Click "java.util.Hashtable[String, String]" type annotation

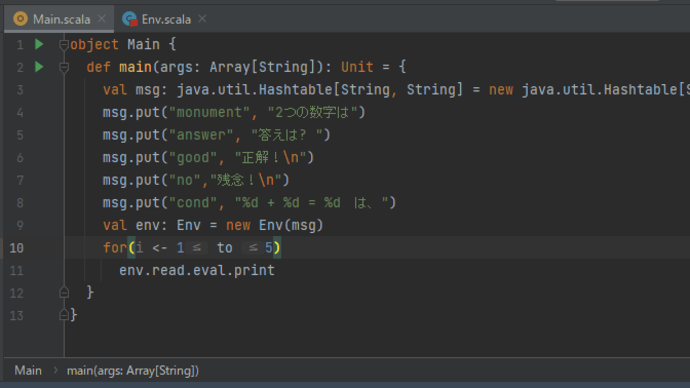click(x=320, y=90)
